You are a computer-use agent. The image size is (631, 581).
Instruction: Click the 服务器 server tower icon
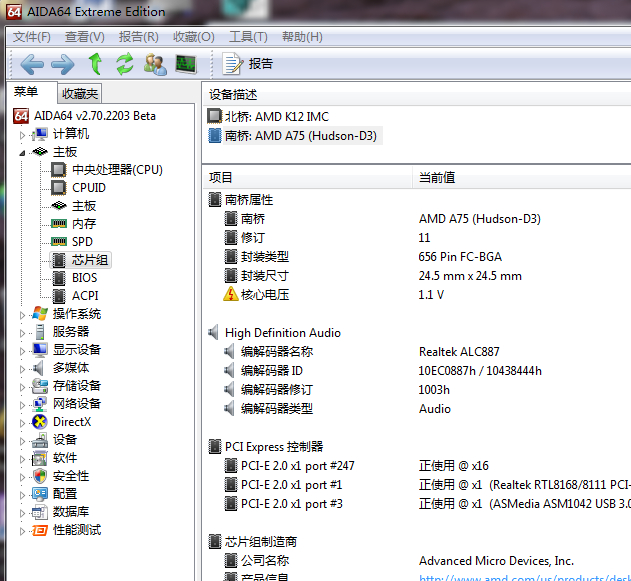pyautogui.click(x=40, y=332)
